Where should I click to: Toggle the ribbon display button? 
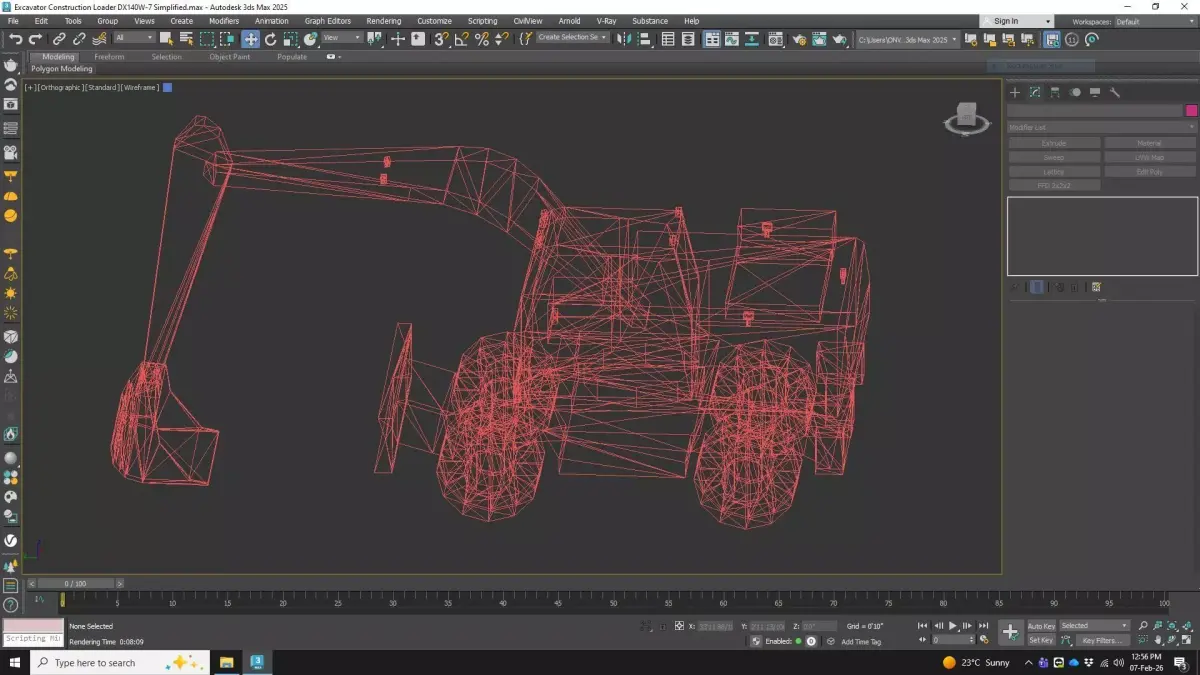click(x=711, y=39)
